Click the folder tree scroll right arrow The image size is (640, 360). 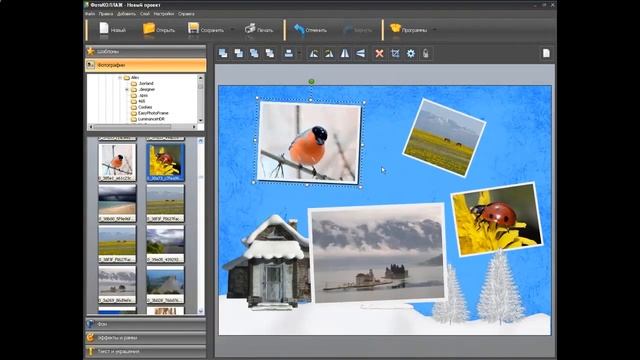tap(194, 127)
